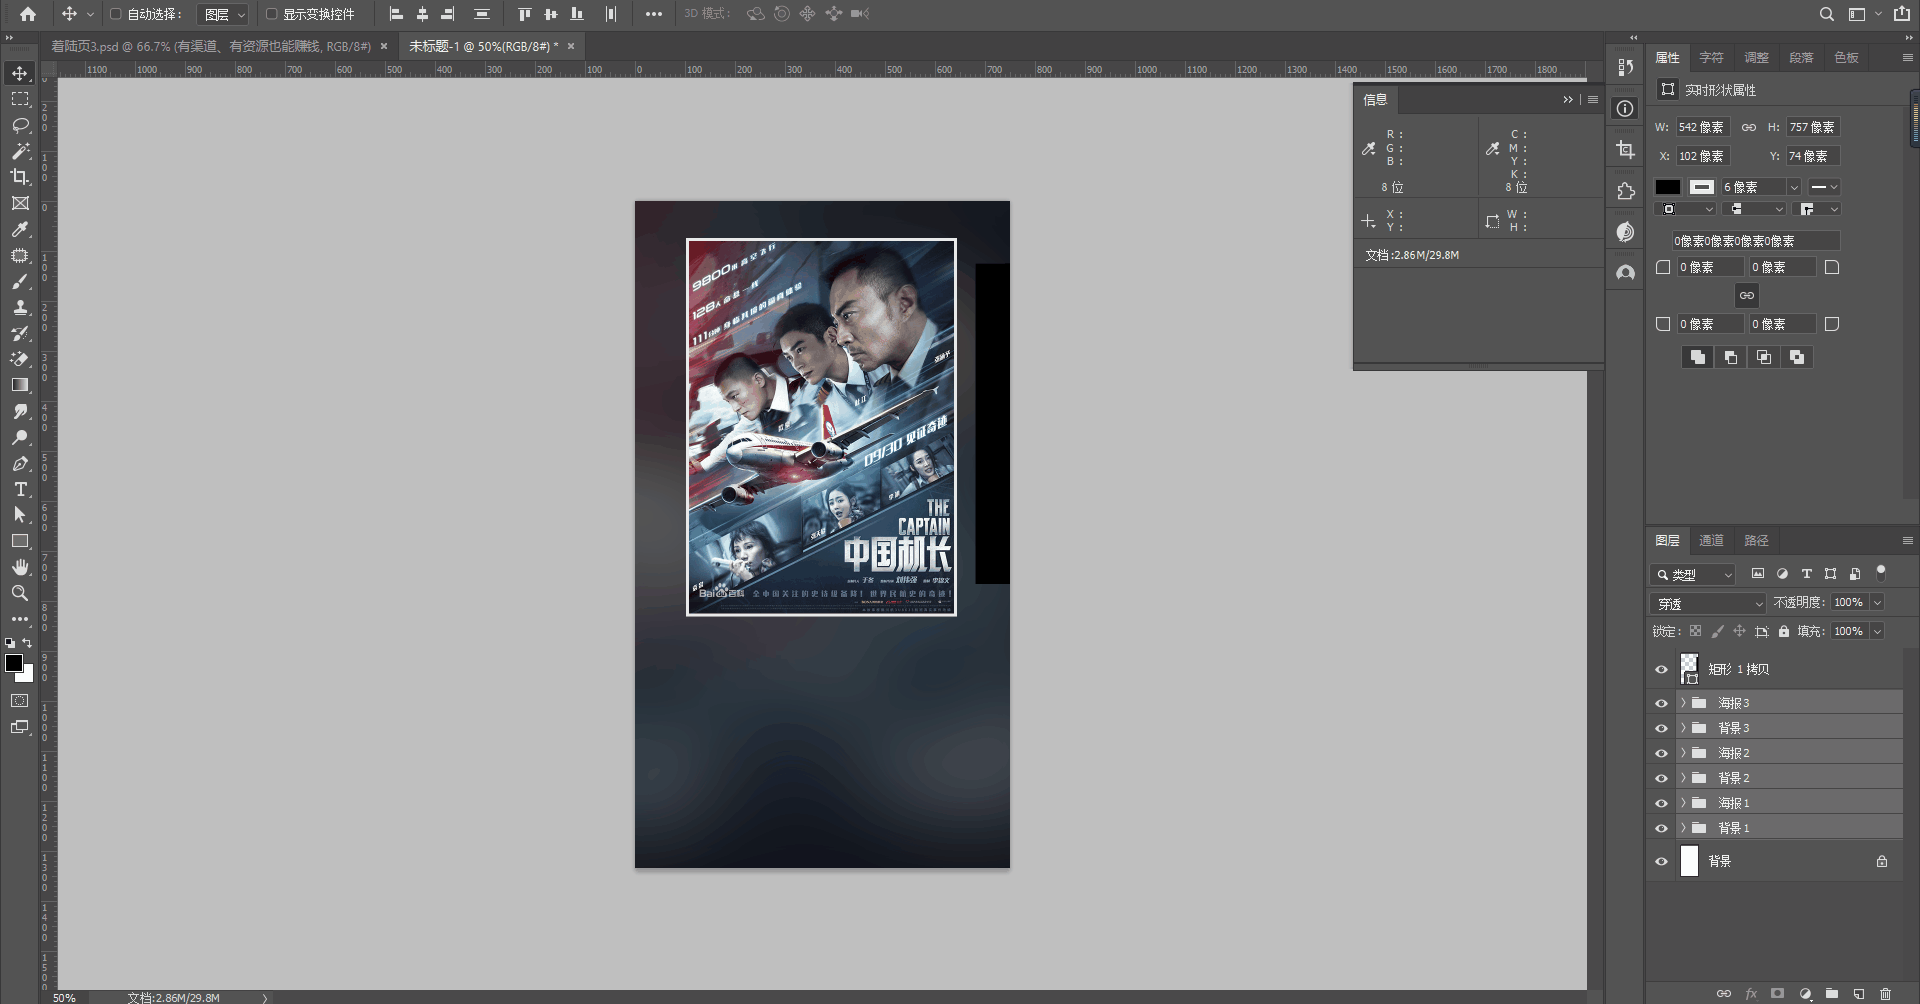
Task: Open the search icon at top right
Action: click(1826, 14)
